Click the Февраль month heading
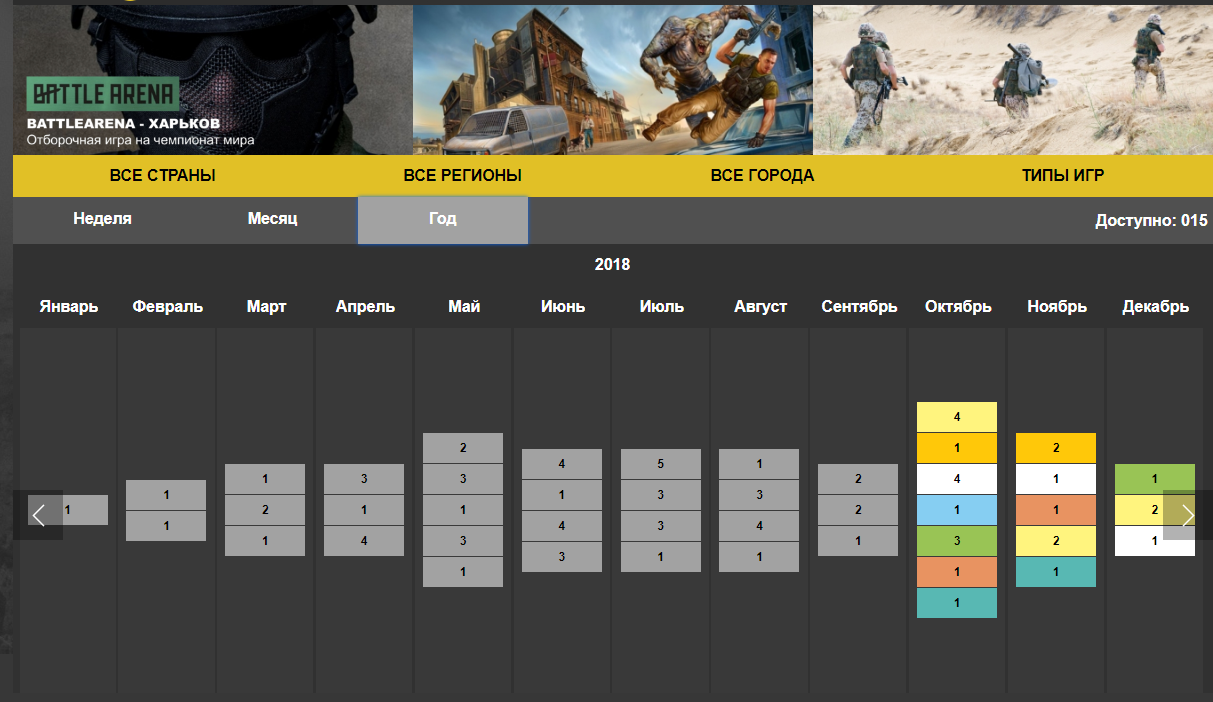Image resolution: width=1213 pixels, height=702 pixels. click(168, 307)
